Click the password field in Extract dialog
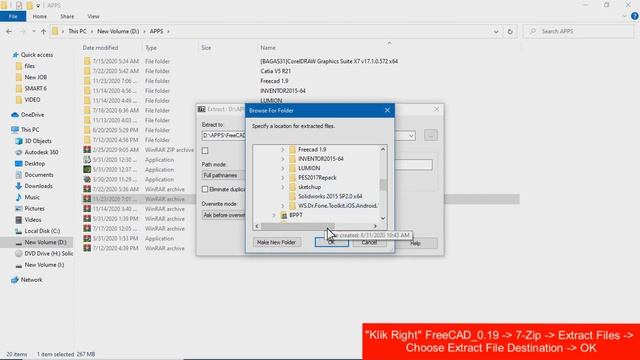640x360 pixels. [413, 164]
